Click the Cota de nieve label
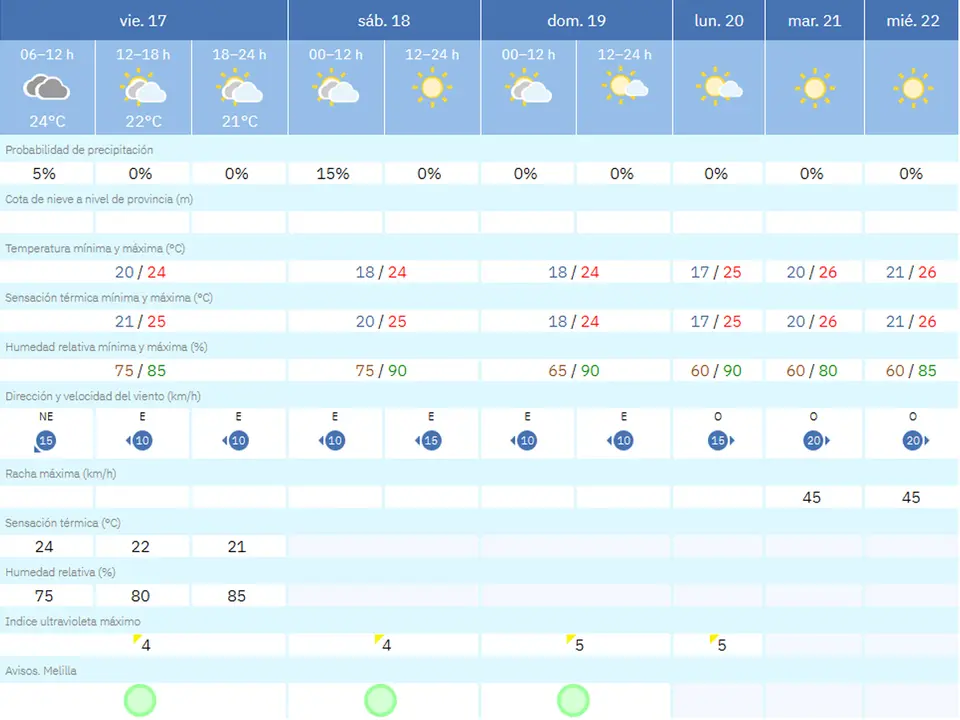The image size is (960, 720). pos(99,199)
